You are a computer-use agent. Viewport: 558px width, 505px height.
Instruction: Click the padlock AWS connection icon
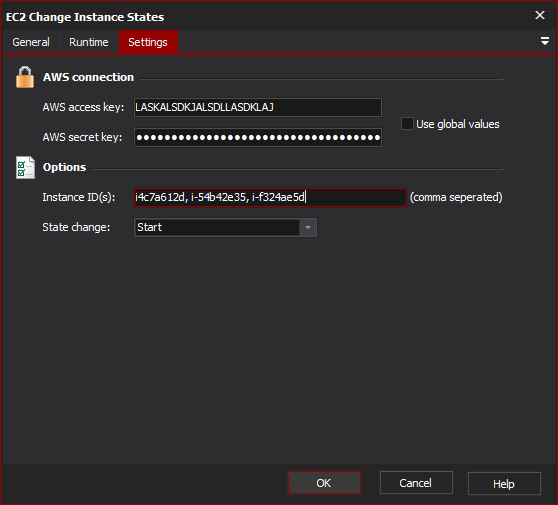(x=25, y=77)
